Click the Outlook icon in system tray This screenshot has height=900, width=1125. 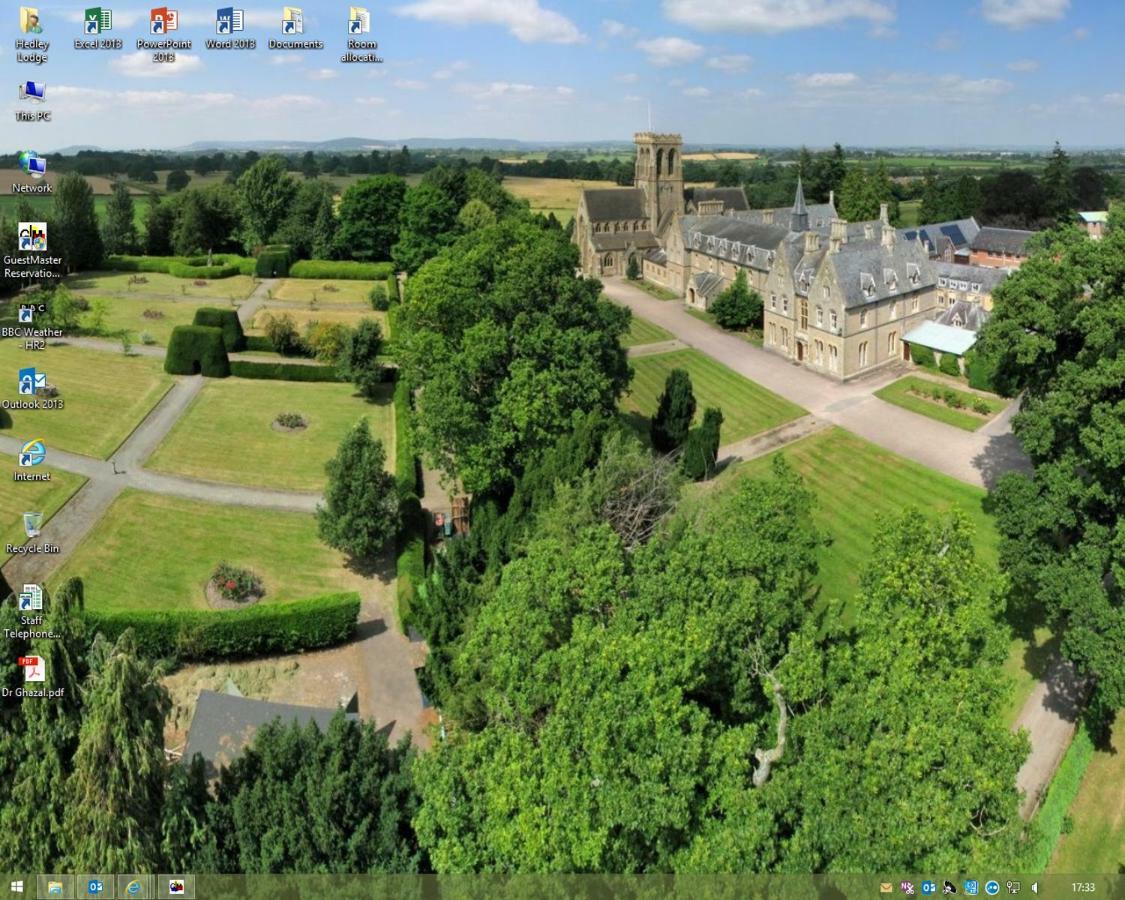[x=928, y=888]
